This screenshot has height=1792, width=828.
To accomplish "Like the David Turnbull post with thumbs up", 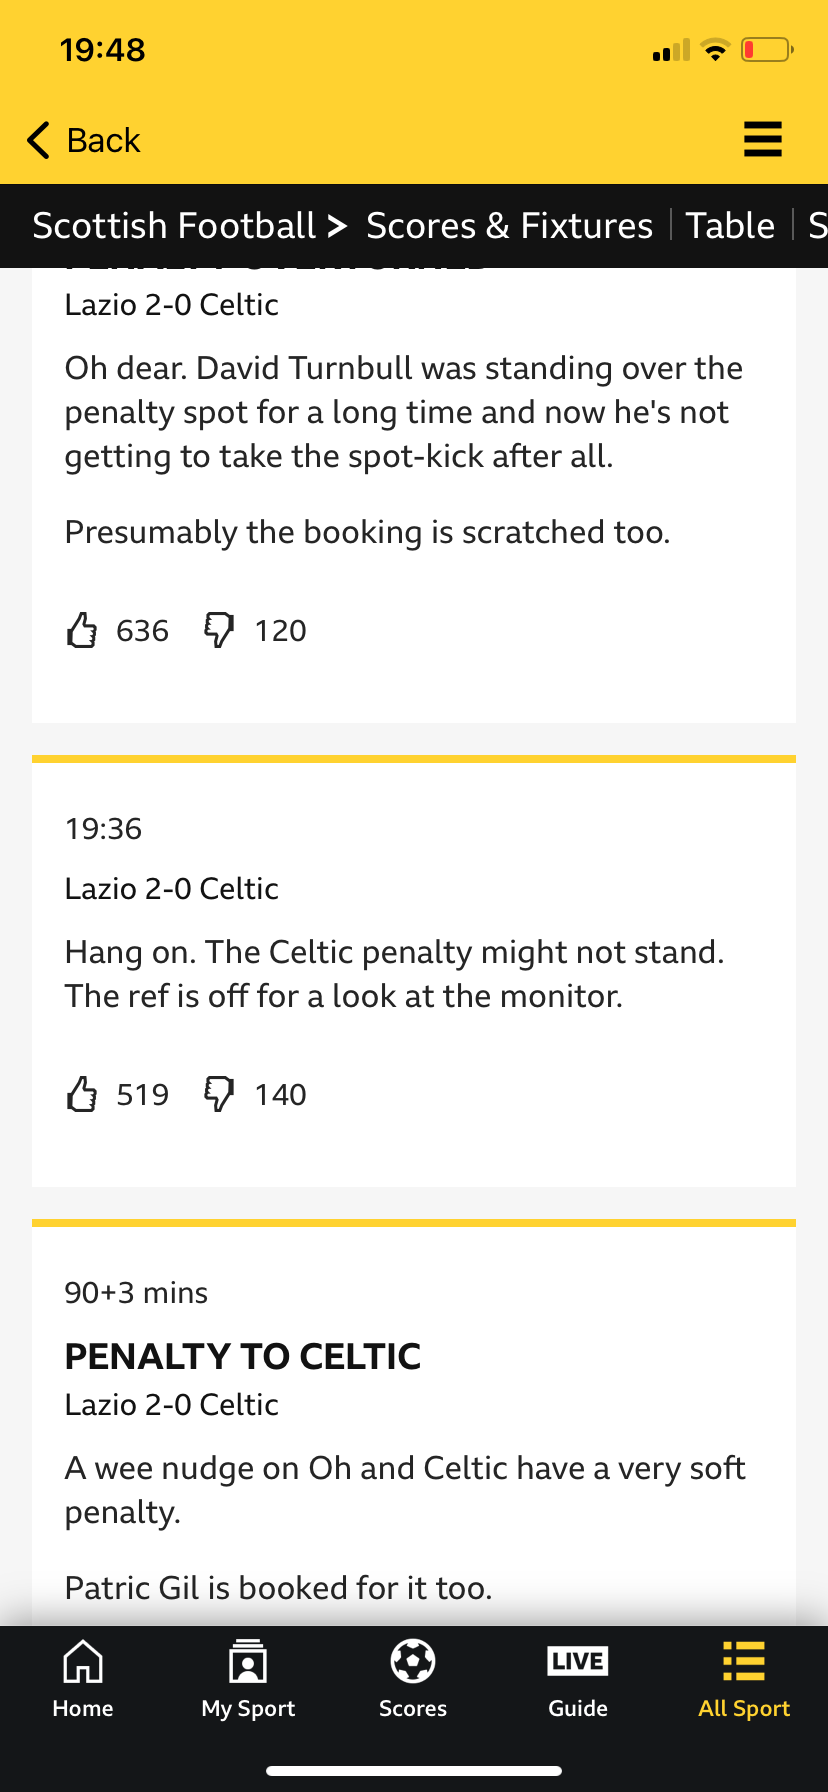I will click(82, 630).
